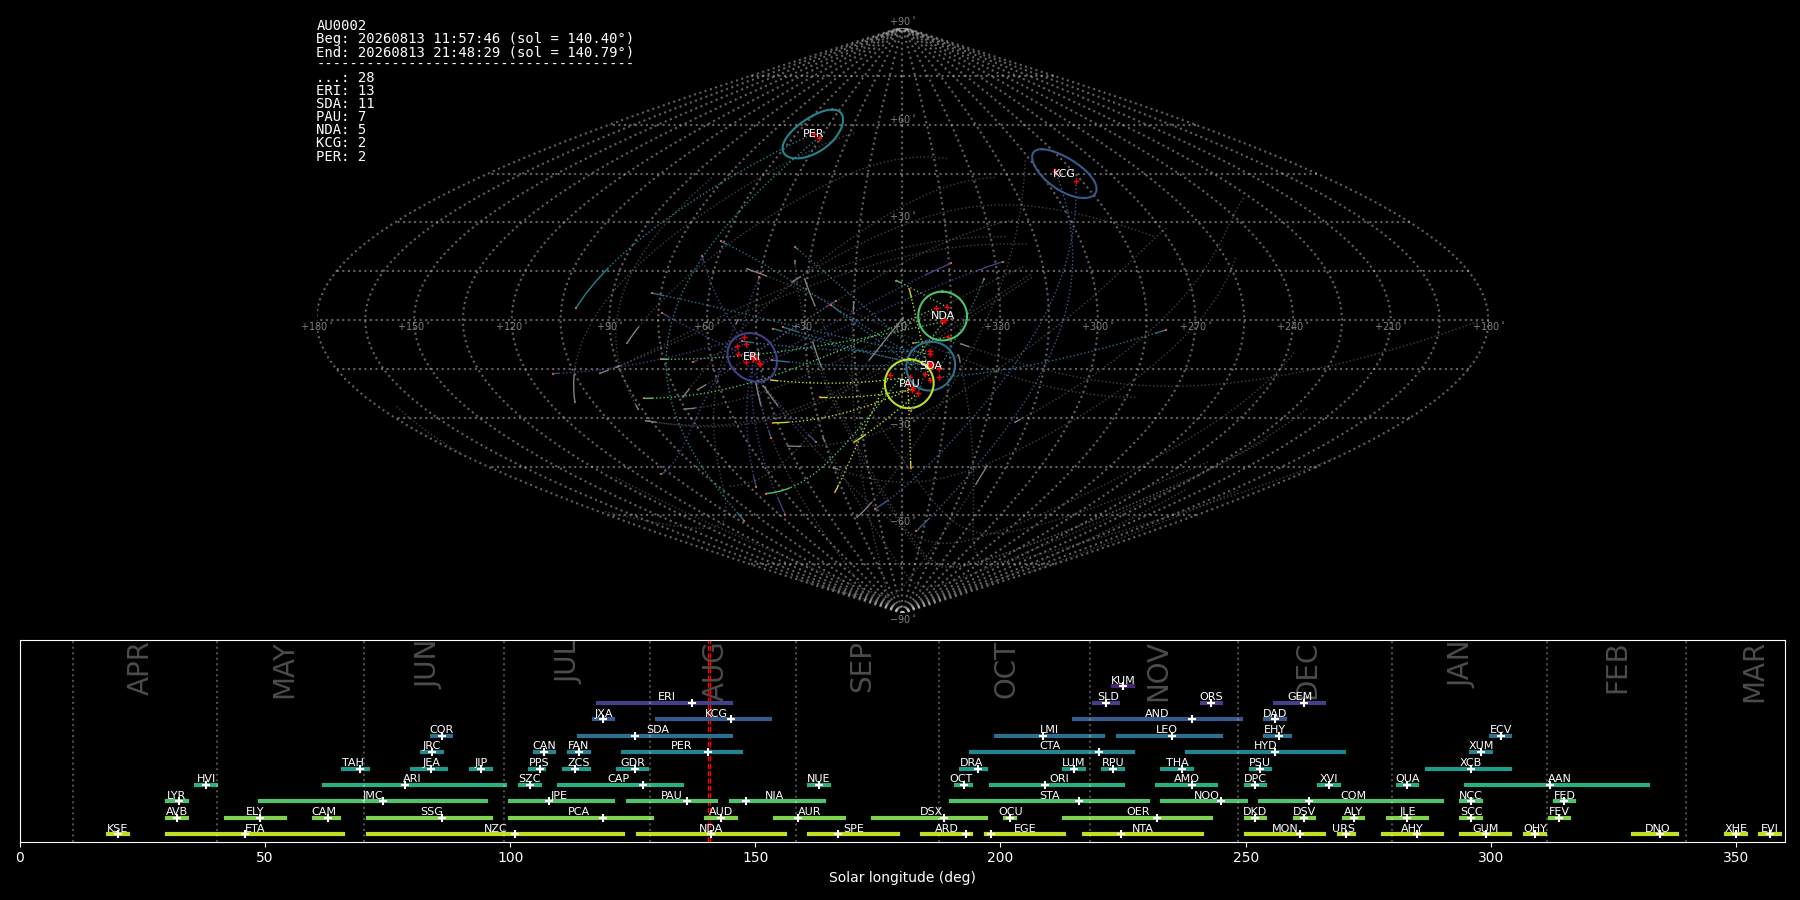Click the 'DEC' month label
Screen dimensions: 1800x900
(x=1307, y=670)
